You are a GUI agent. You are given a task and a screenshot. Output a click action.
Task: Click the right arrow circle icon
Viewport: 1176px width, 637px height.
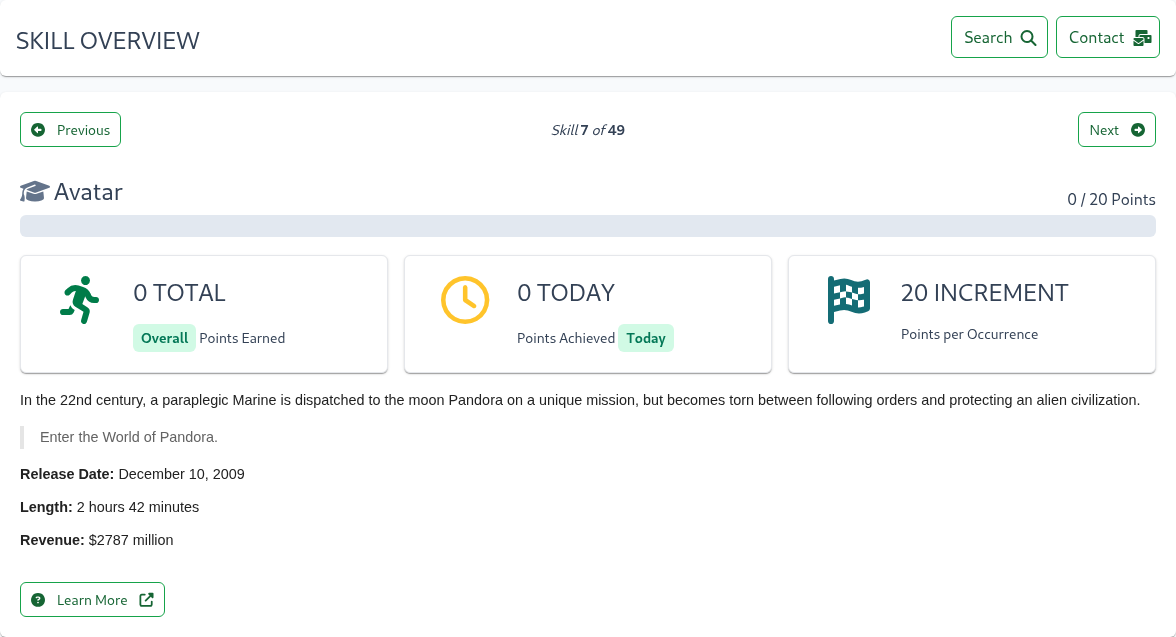[x=1138, y=130]
